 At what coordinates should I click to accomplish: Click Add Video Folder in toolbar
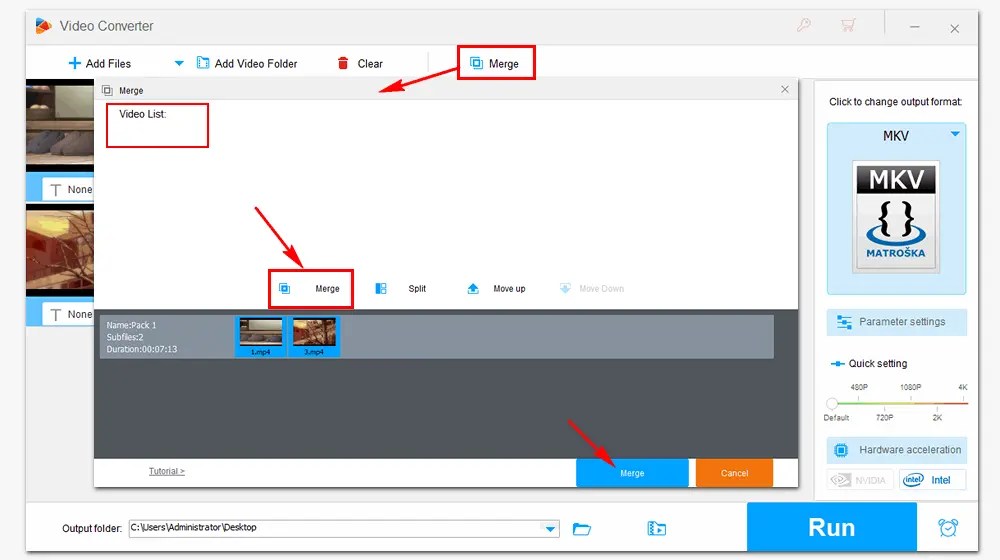coord(247,63)
